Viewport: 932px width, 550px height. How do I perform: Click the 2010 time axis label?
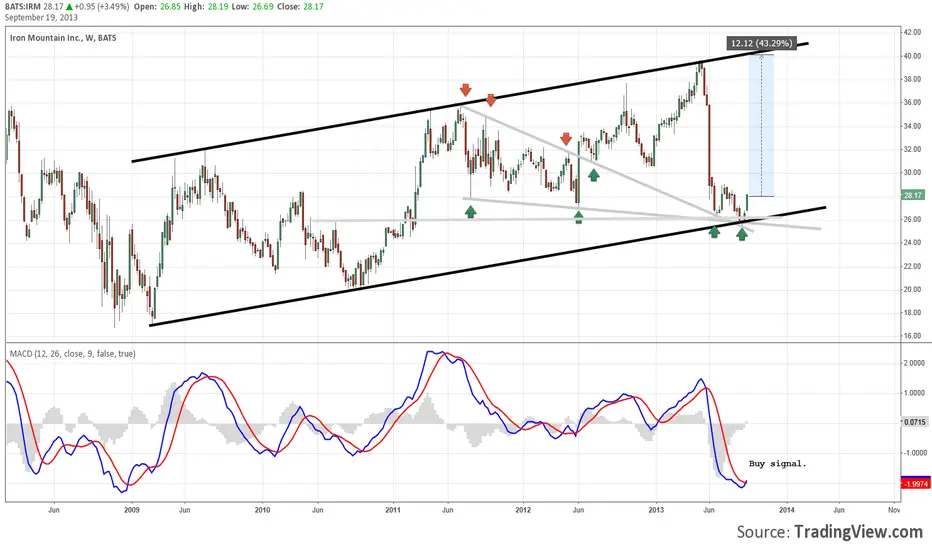[x=262, y=510]
